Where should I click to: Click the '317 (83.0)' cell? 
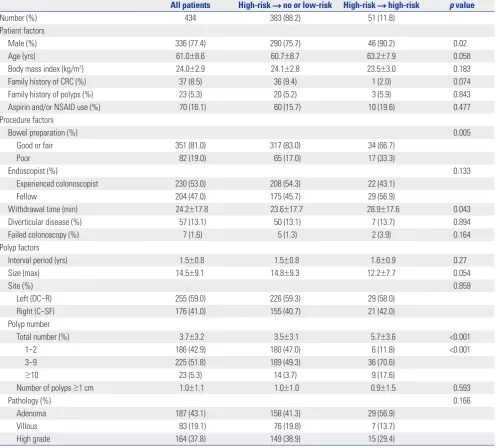coord(285,145)
